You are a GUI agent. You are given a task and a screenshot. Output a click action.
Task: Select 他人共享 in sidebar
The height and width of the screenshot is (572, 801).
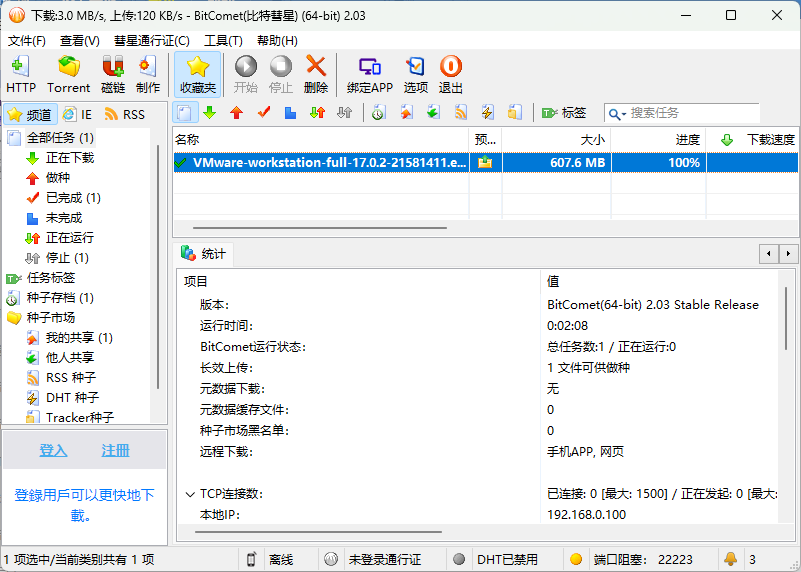(69, 358)
